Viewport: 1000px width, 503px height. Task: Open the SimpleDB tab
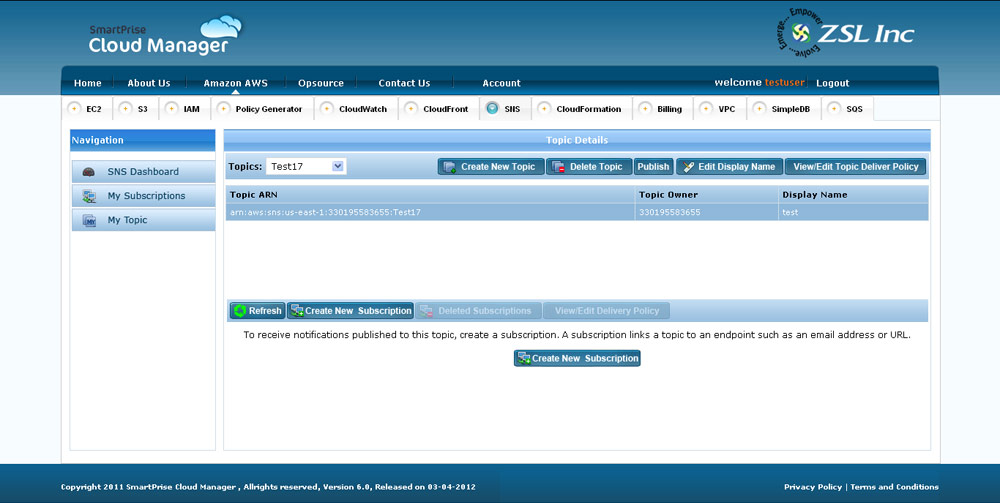pos(784,109)
